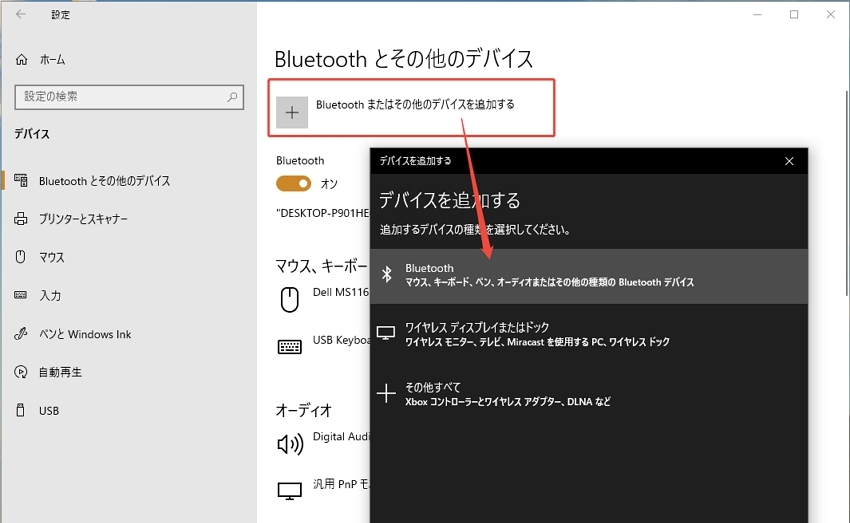The image size is (850, 523).
Task: Open the マウス mouse settings icon
Action: (x=21, y=256)
